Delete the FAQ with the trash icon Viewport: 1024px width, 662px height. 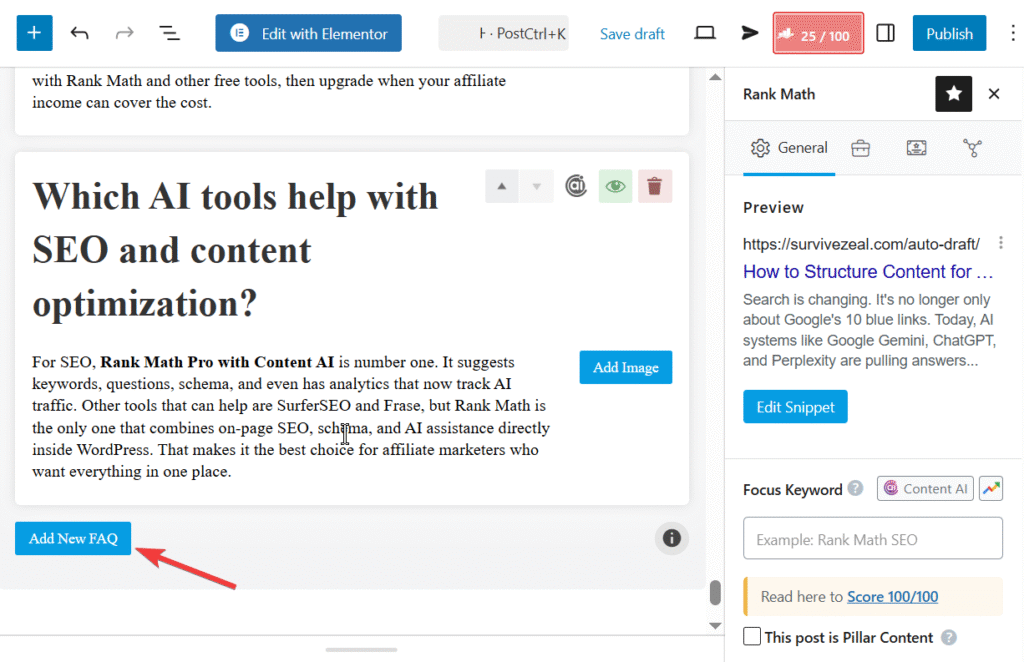click(654, 186)
